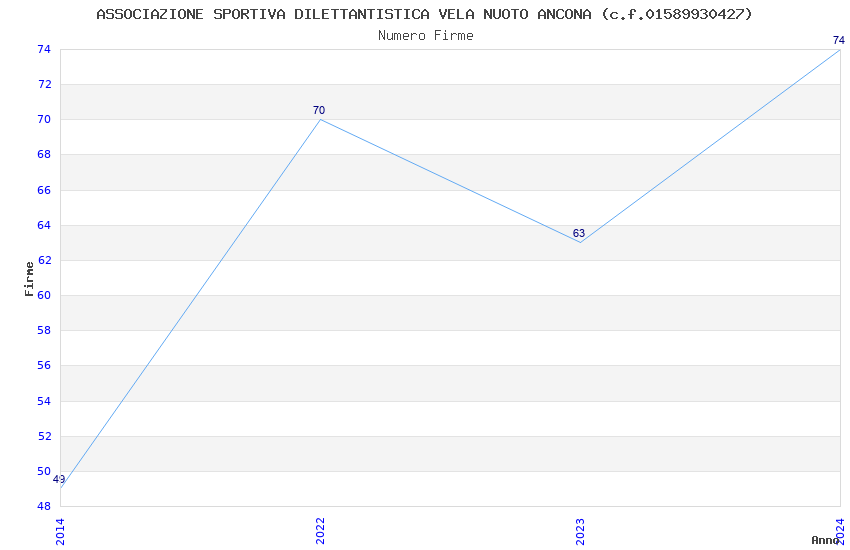The width and height of the screenshot is (850, 550).
Task: Click the y-axis tick label 52
Action: click(44, 436)
